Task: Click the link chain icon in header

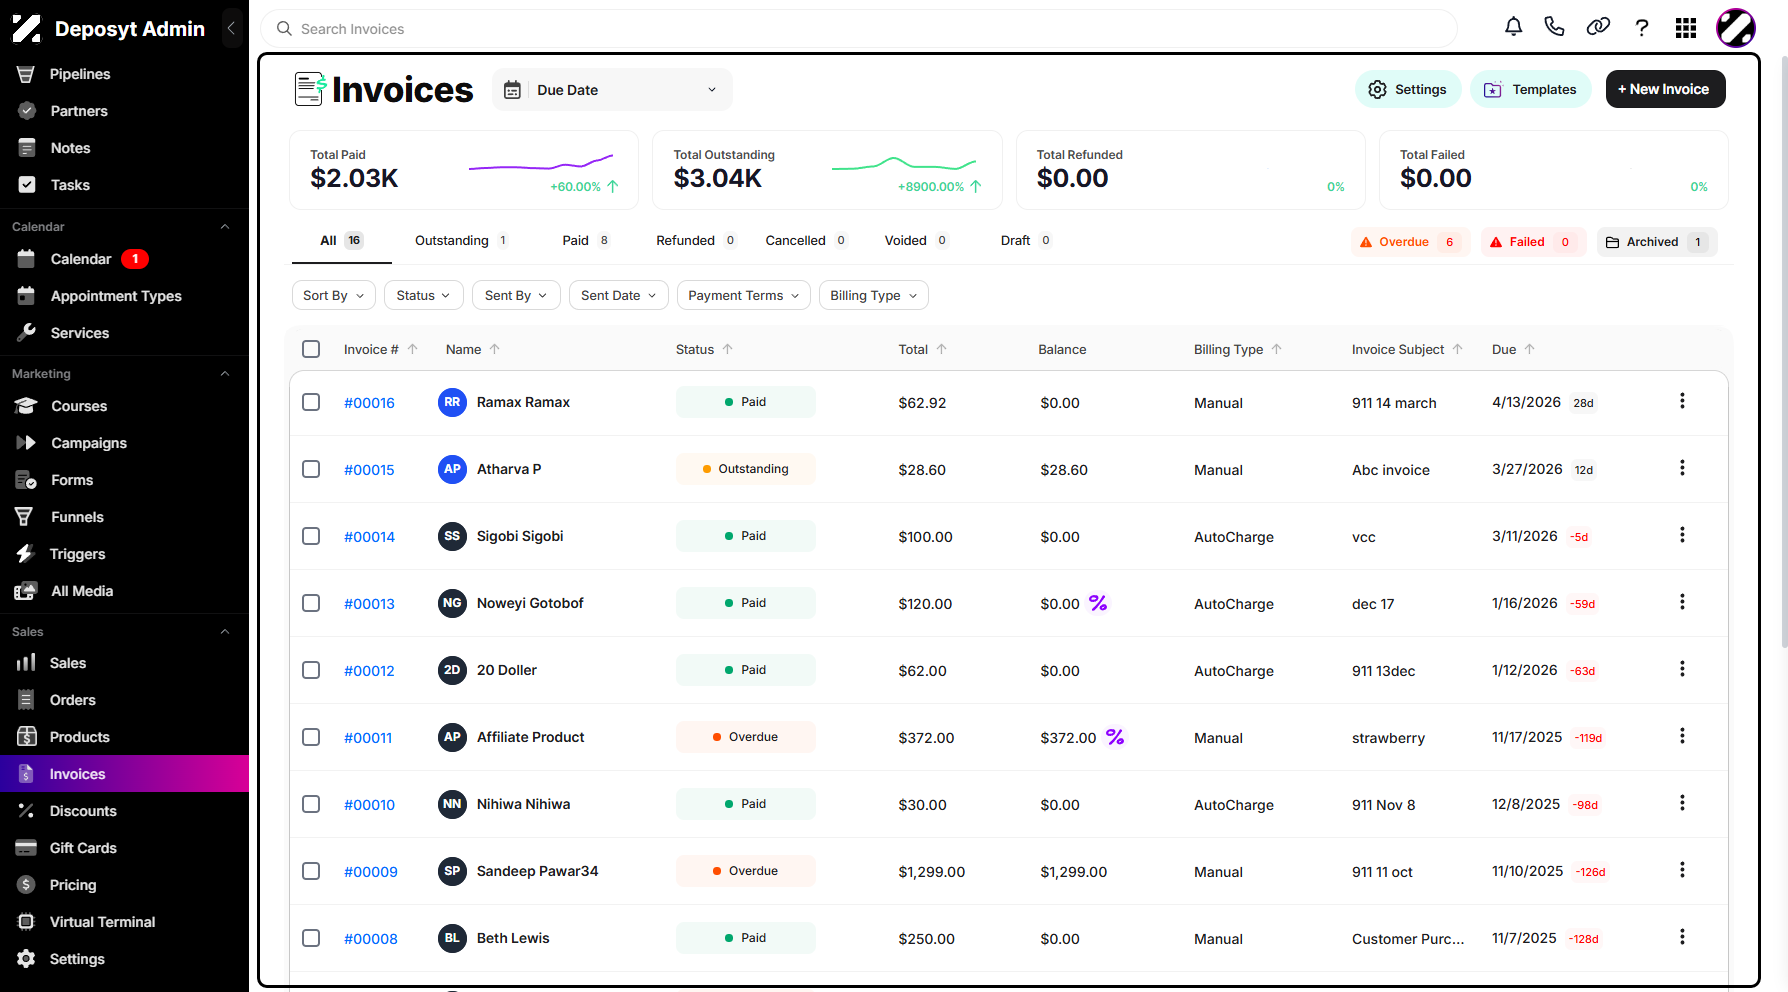Action: (x=1598, y=27)
